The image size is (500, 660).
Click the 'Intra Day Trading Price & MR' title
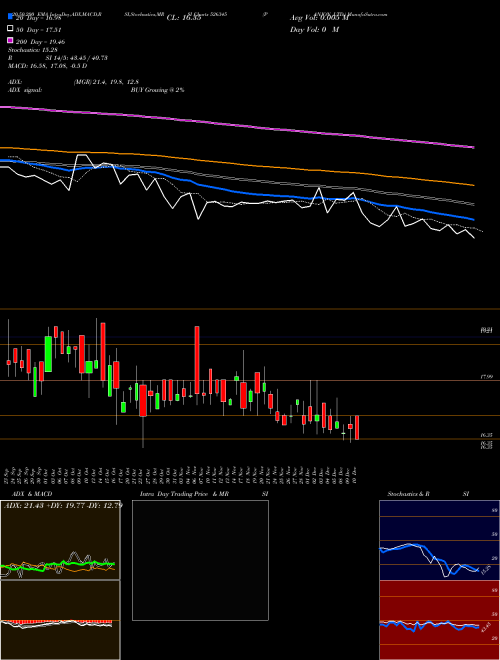pyautogui.click(x=184, y=494)
